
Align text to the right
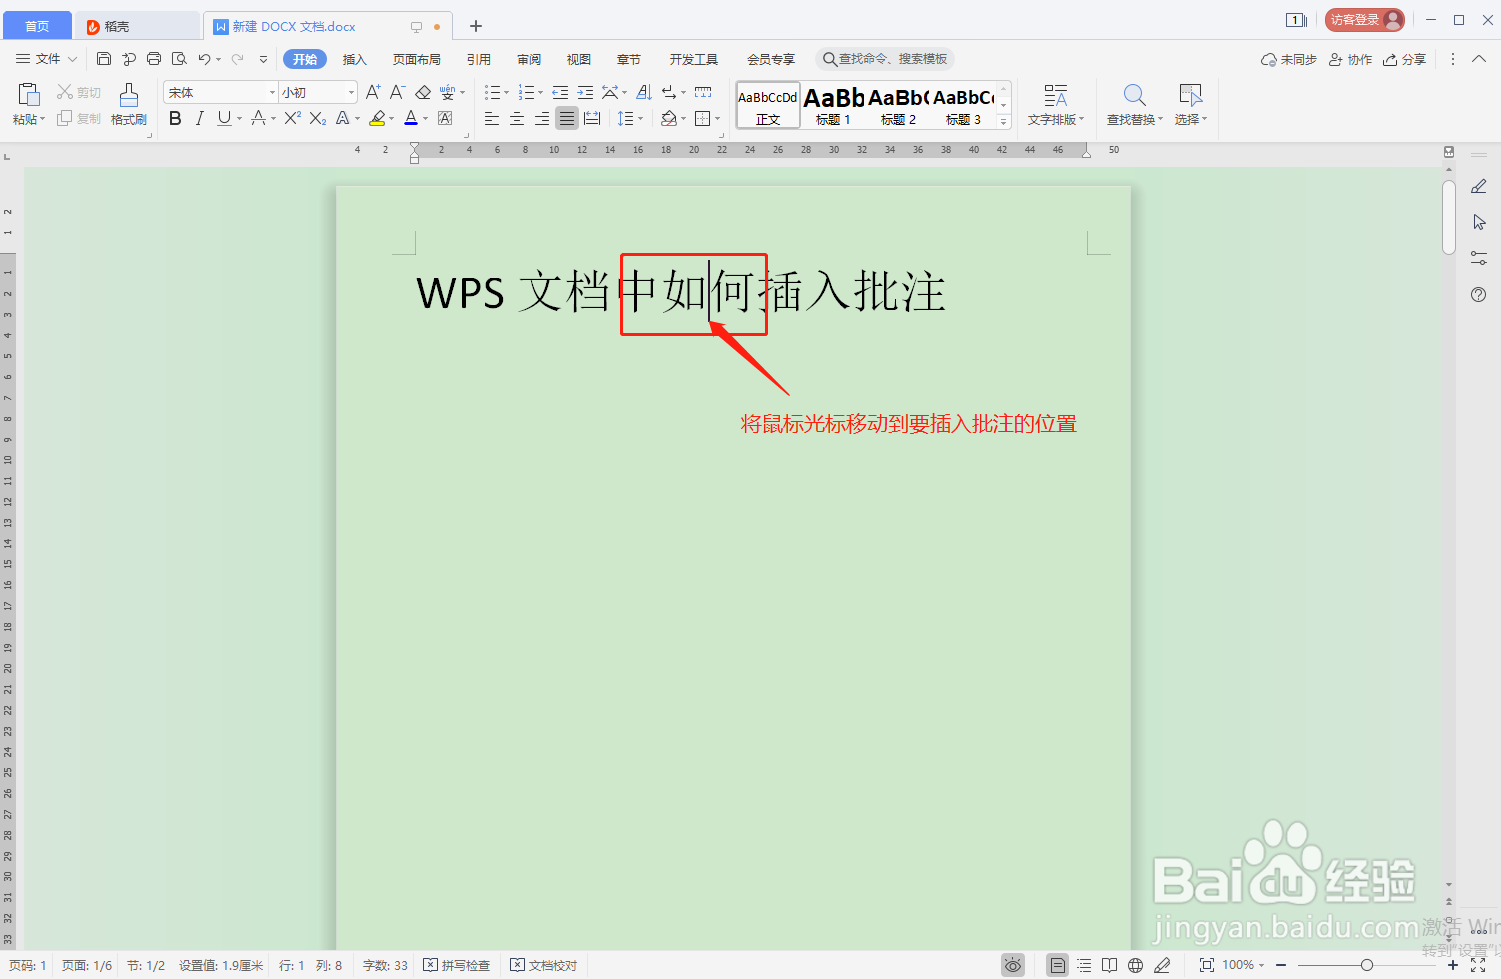(542, 119)
